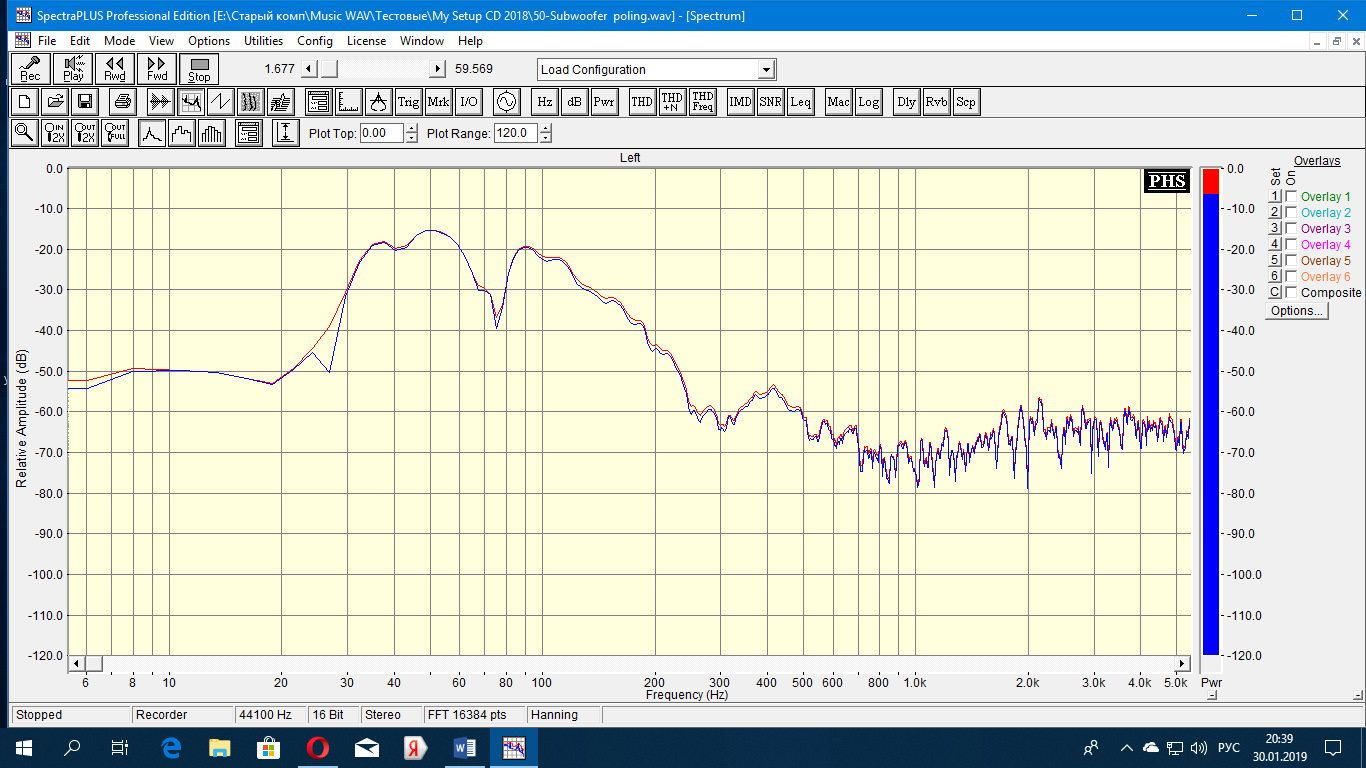Viewport: 1366px width, 768px height.
Task: Open the Log data logging utility
Action: tap(868, 101)
